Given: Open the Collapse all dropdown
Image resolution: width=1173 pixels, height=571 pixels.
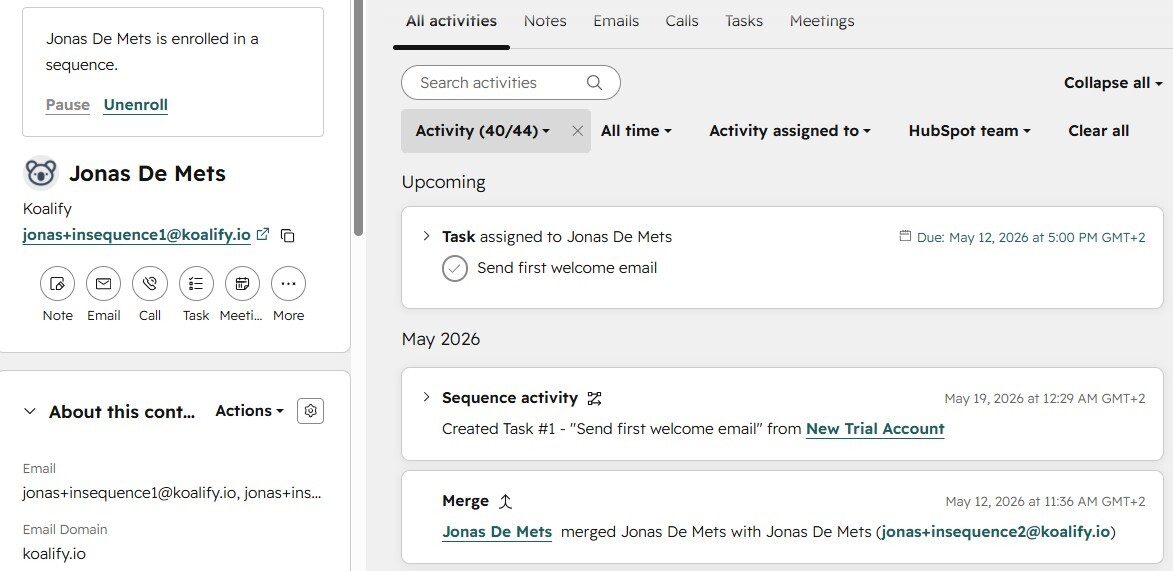Looking at the screenshot, I should [x=1113, y=83].
